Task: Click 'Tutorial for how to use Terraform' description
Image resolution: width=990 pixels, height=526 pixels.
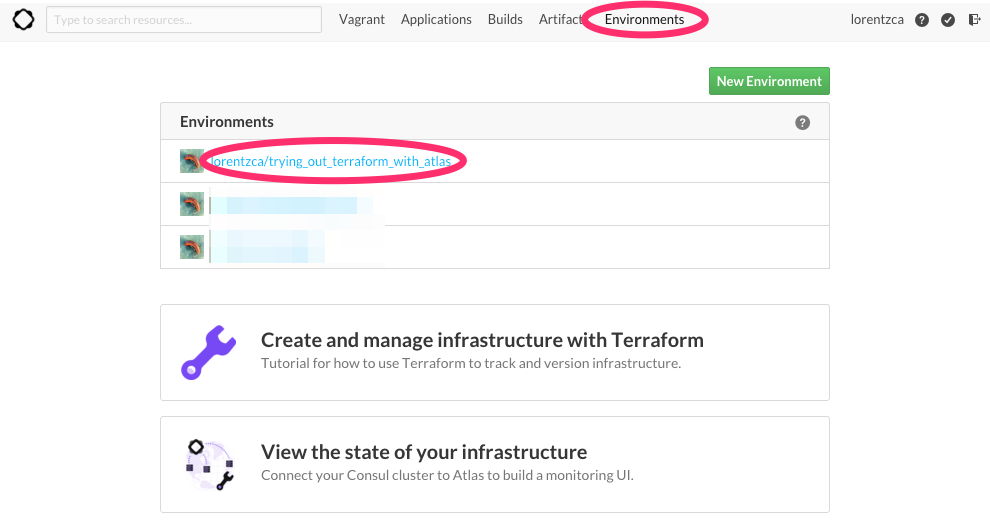Action: pos(471,363)
